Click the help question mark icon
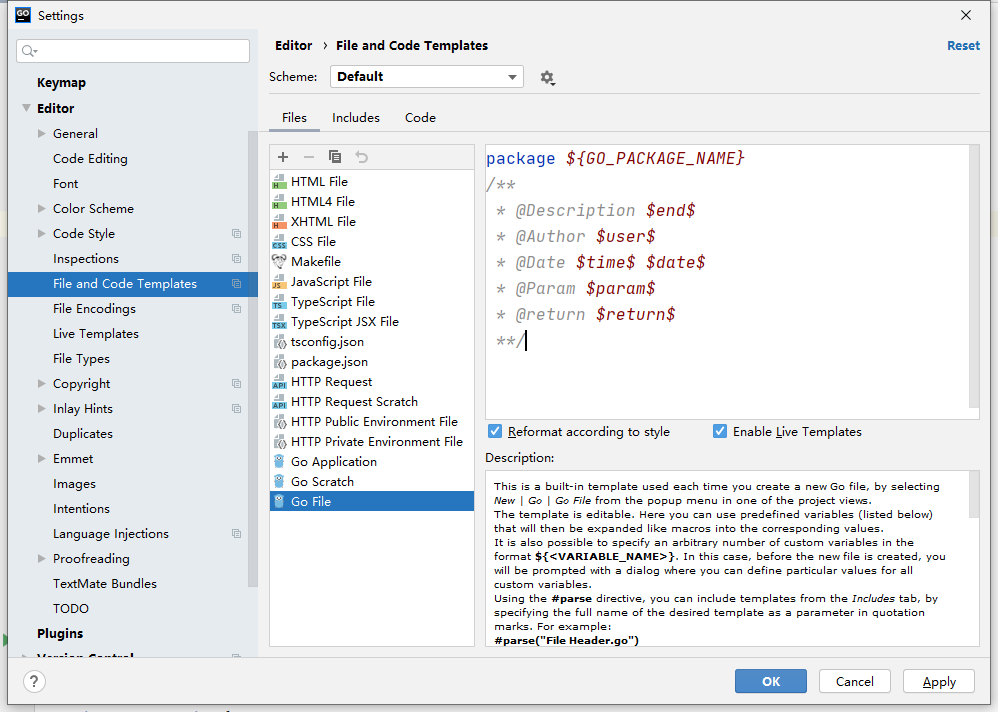 point(34,682)
